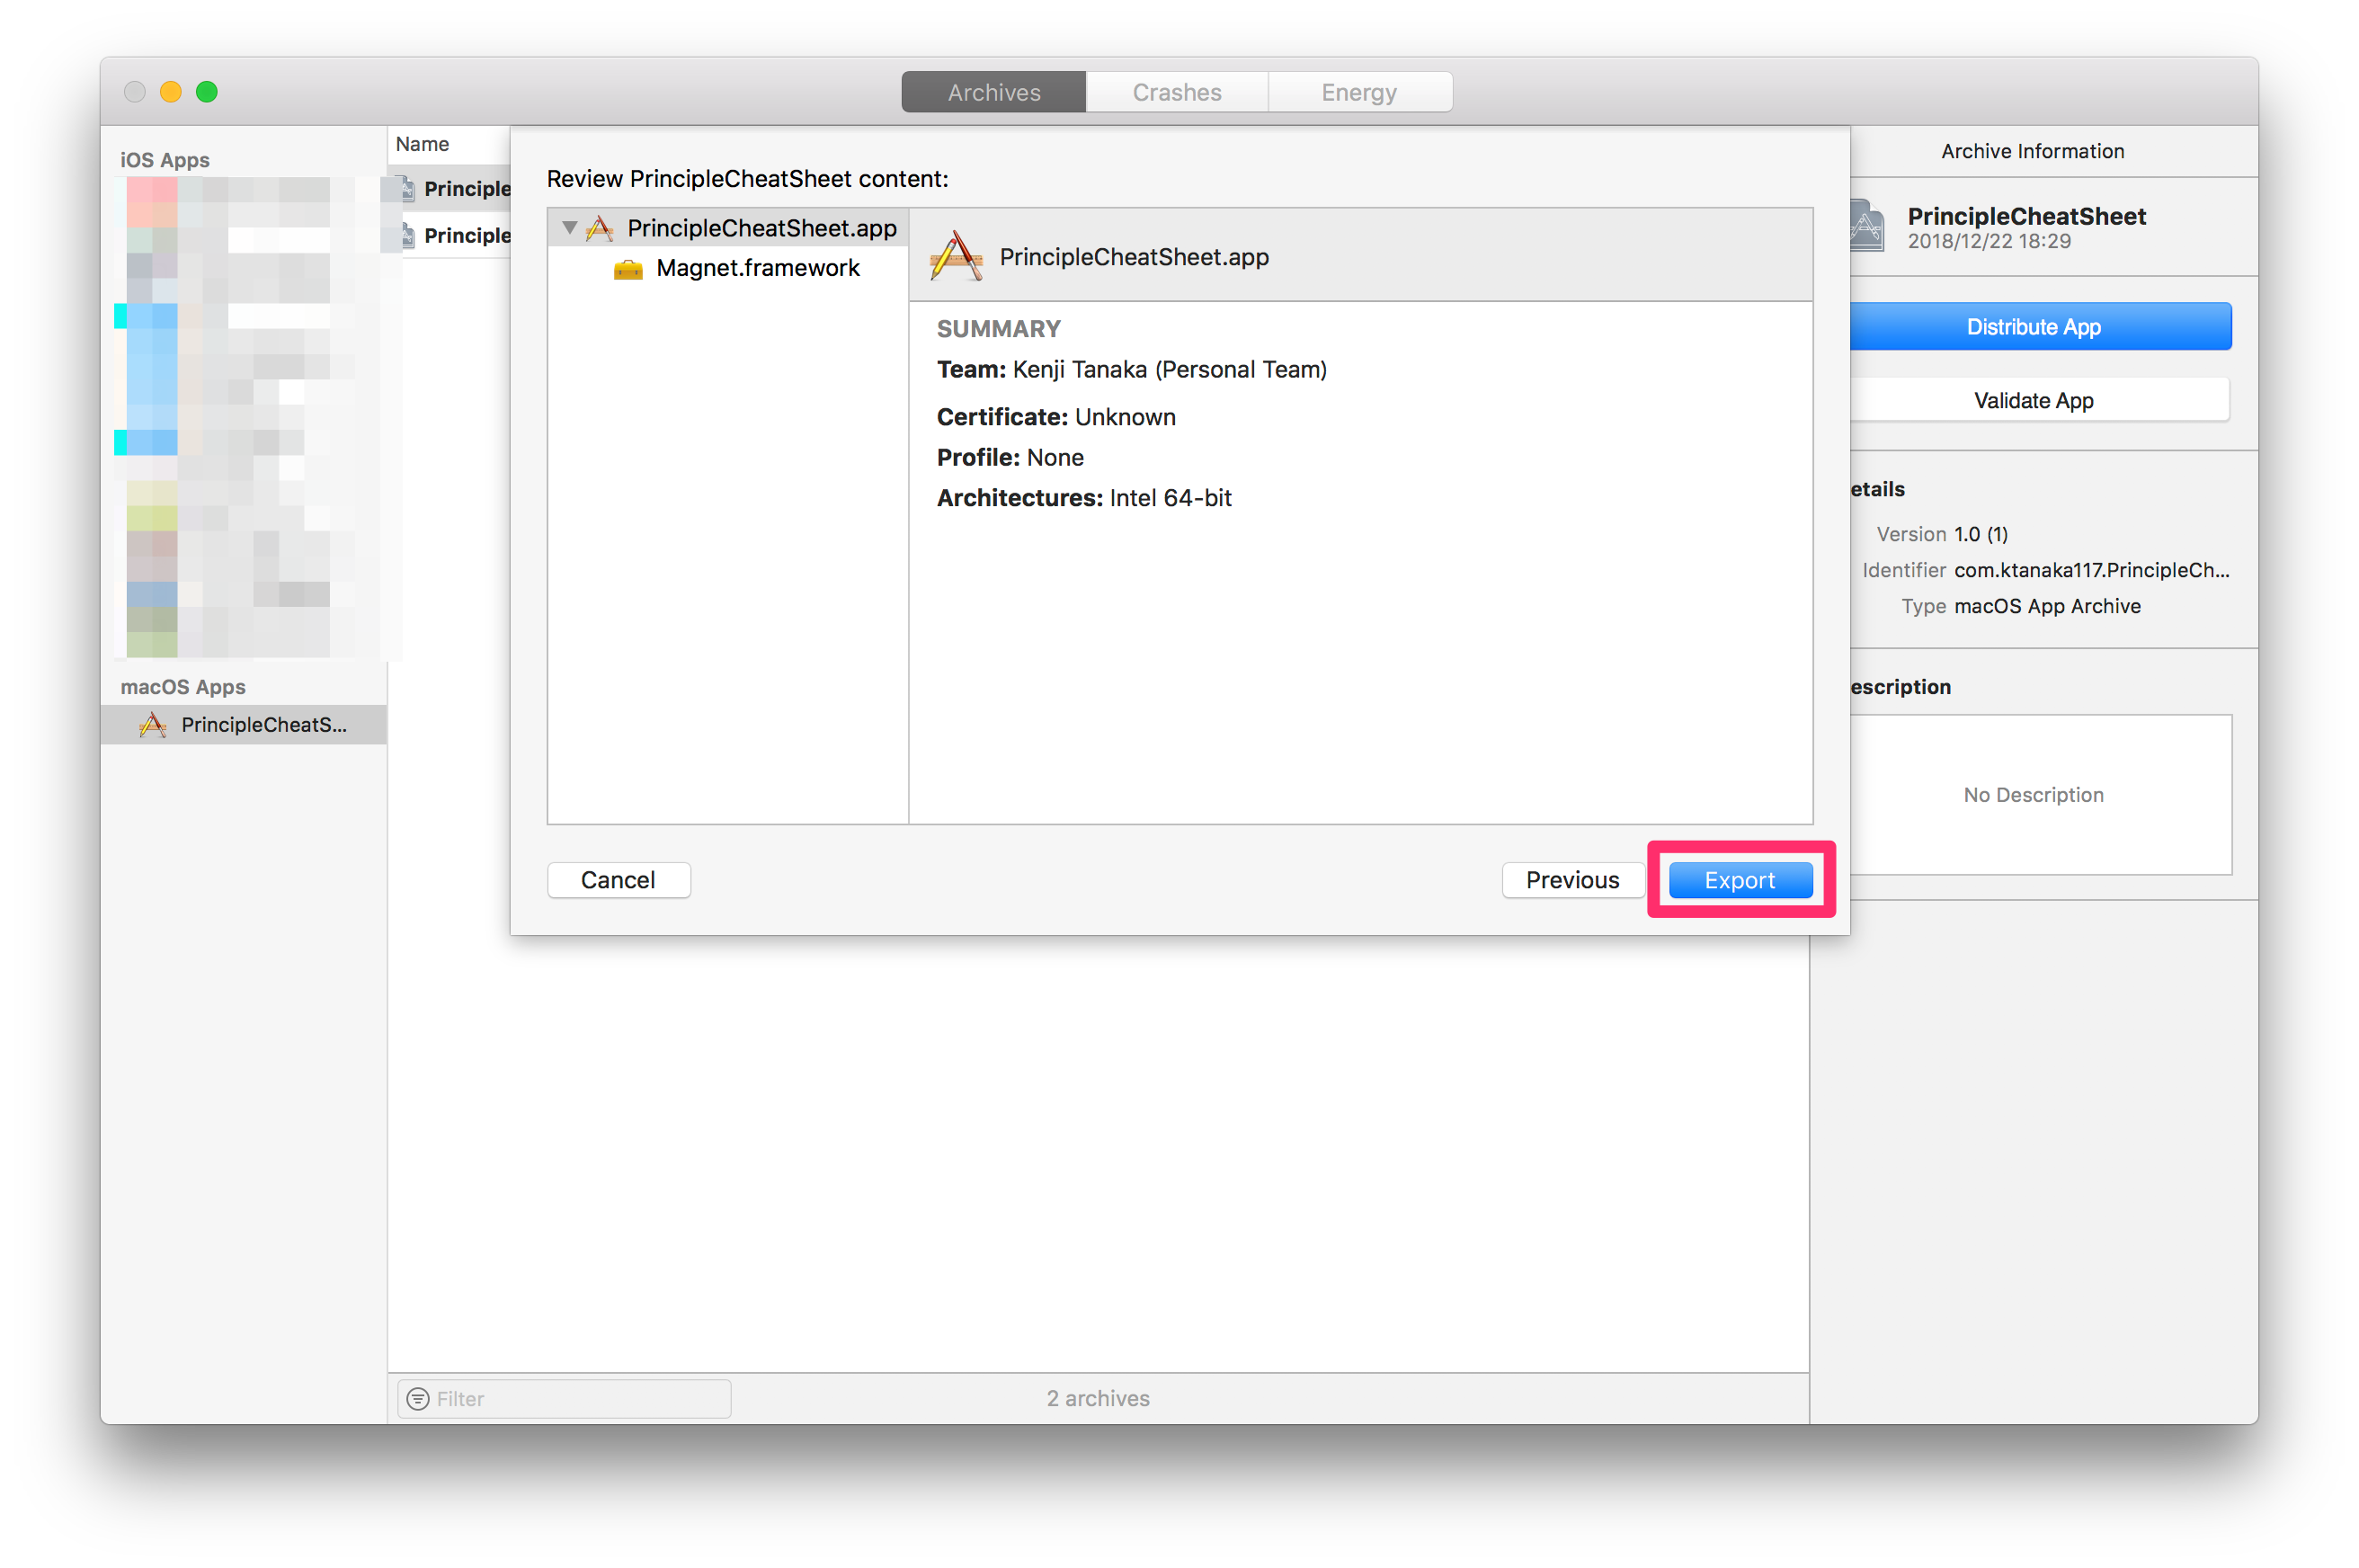The height and width of the screenshot is (1568, 2359).
Task: Click the SUMMARY heading
Action: (998, 329)
